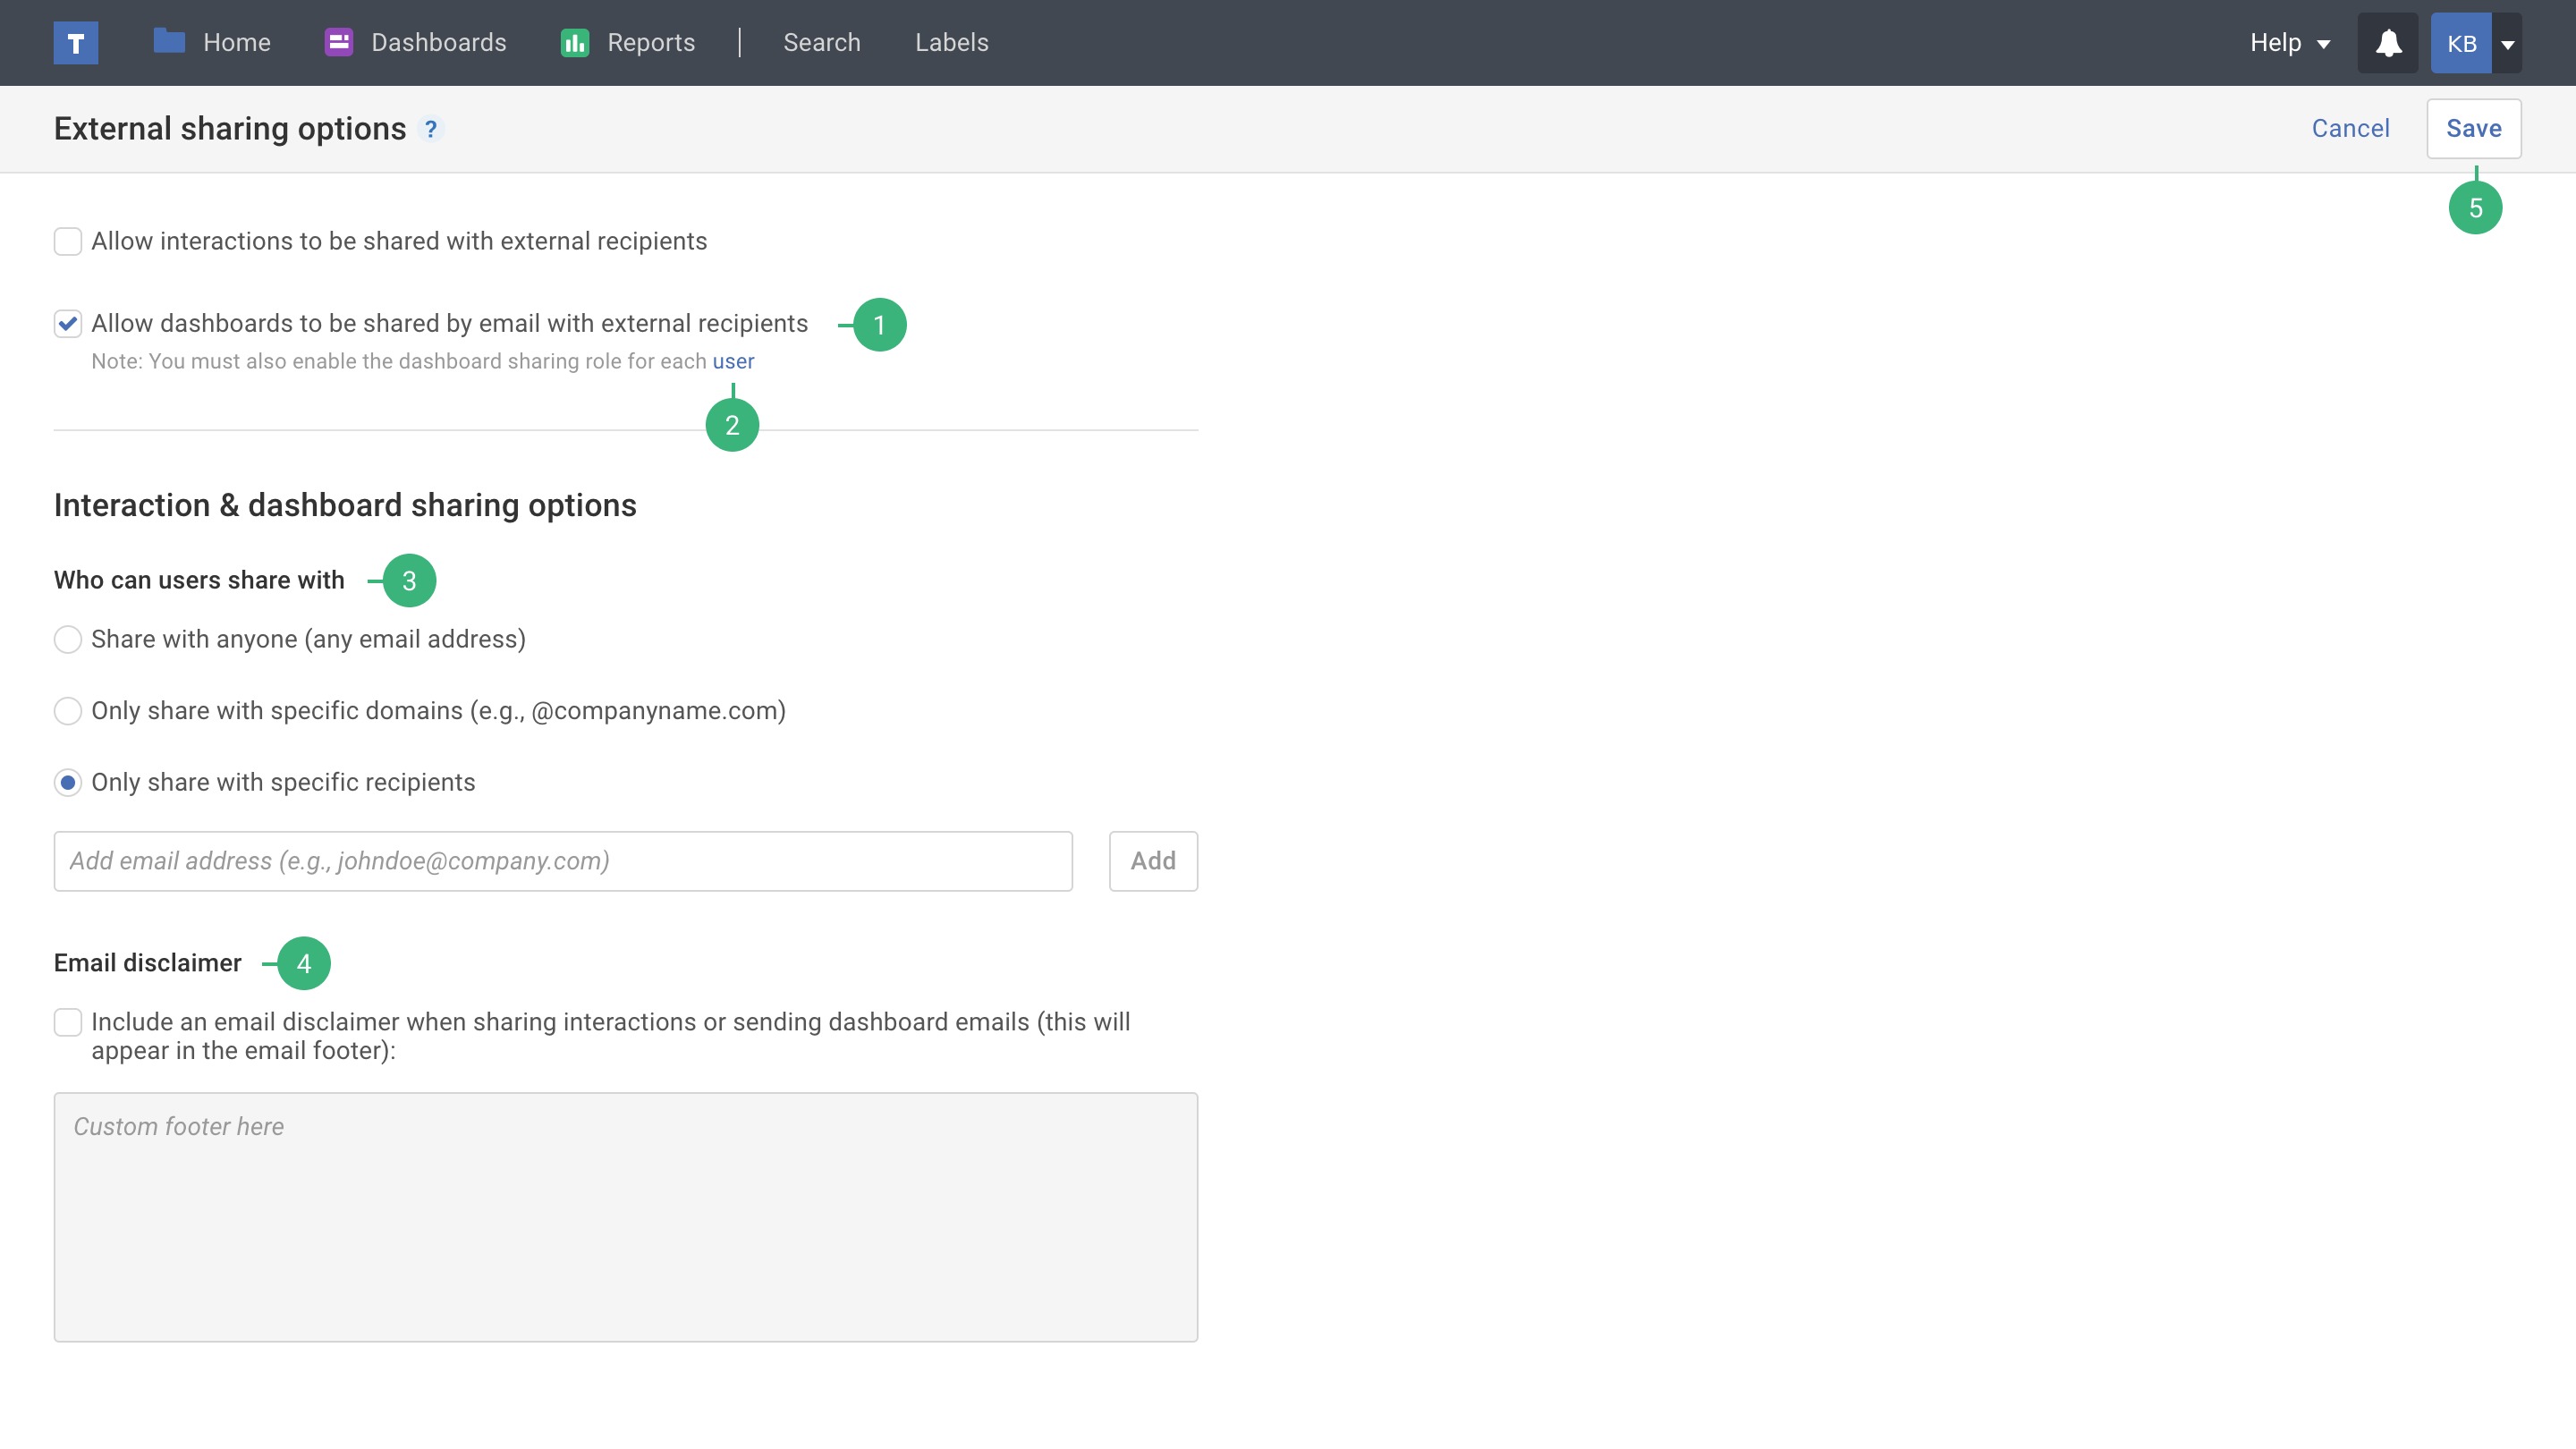Click the green Reports chart icon

[574, 42]
